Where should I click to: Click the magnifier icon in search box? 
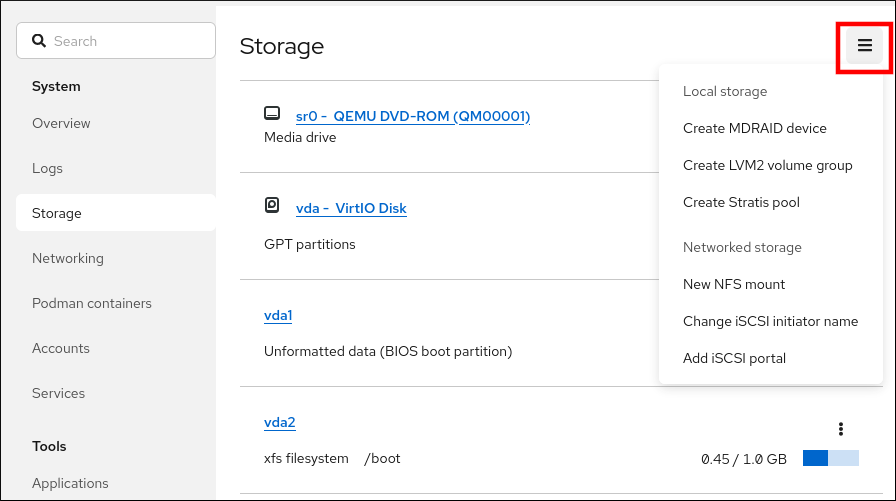point(39,41)
